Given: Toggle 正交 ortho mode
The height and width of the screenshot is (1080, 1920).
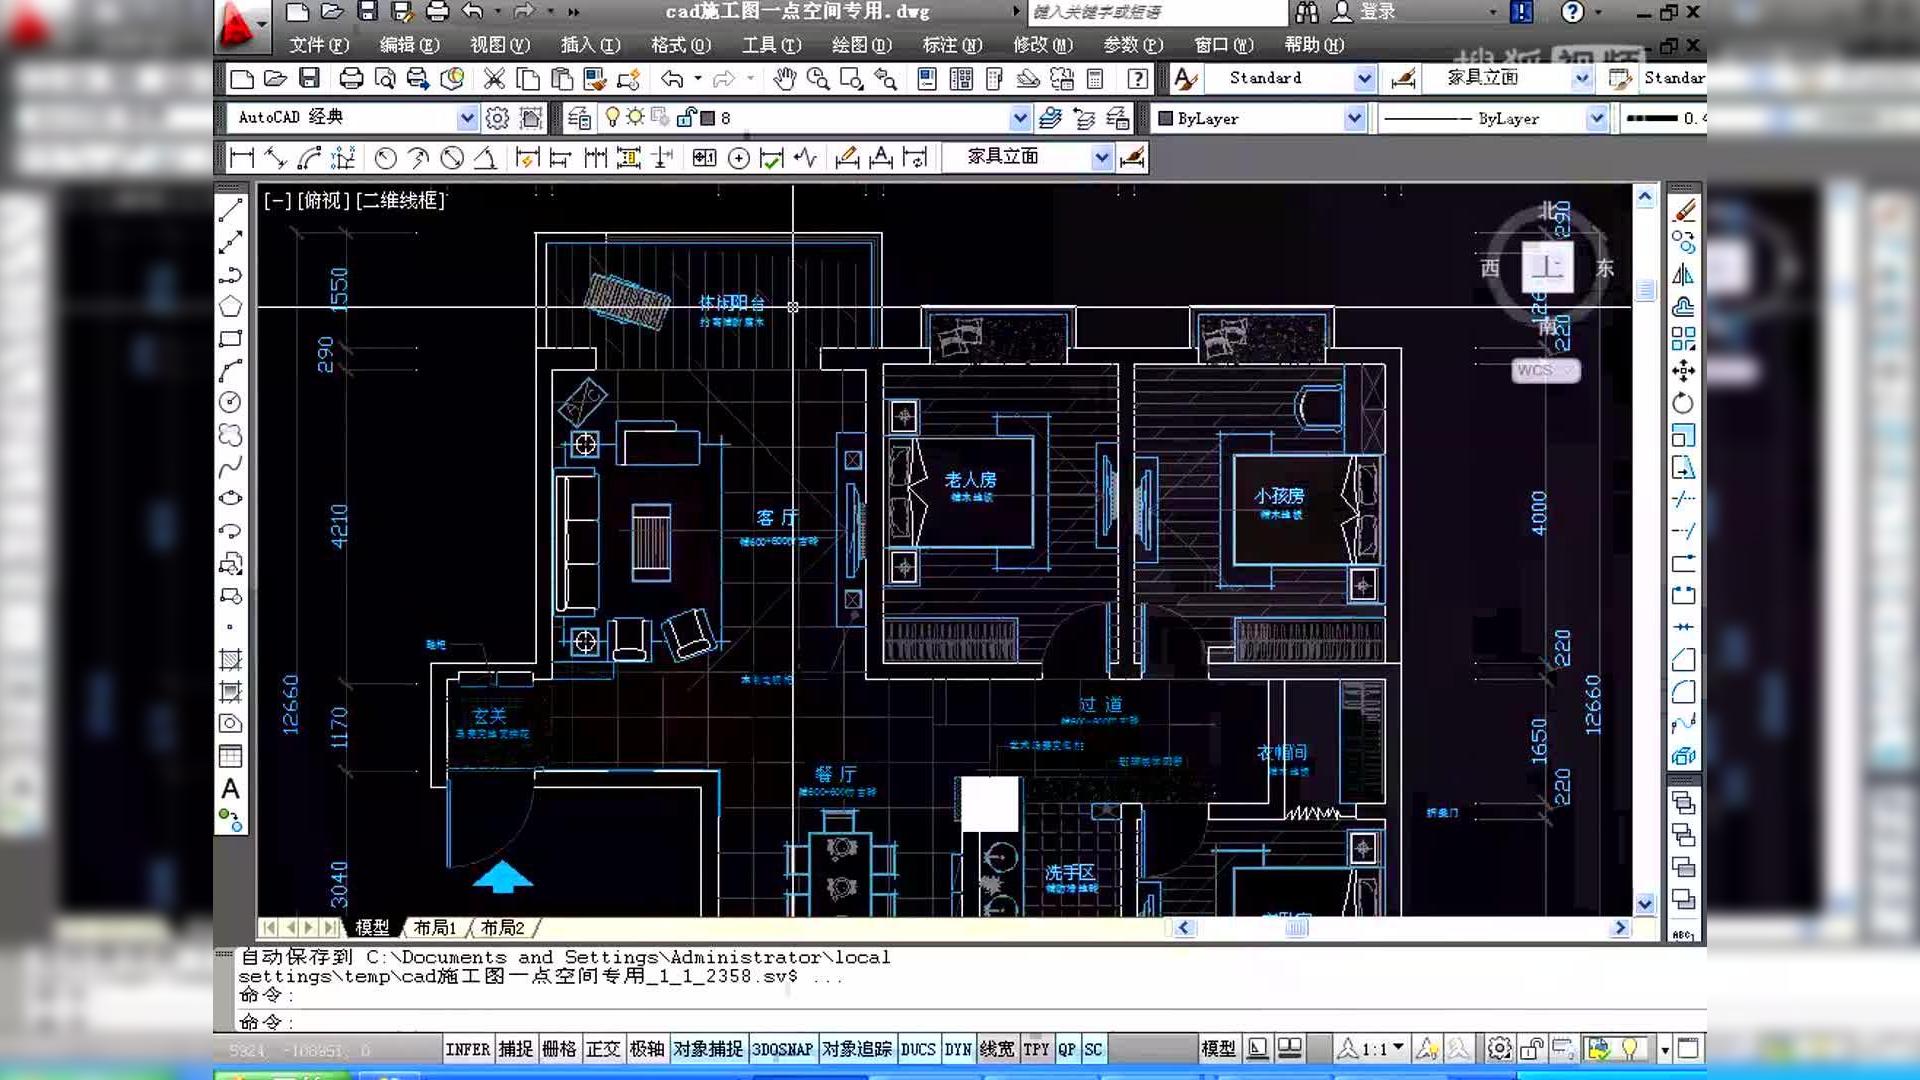Looking at the screenshot, I should point(603,1049).
